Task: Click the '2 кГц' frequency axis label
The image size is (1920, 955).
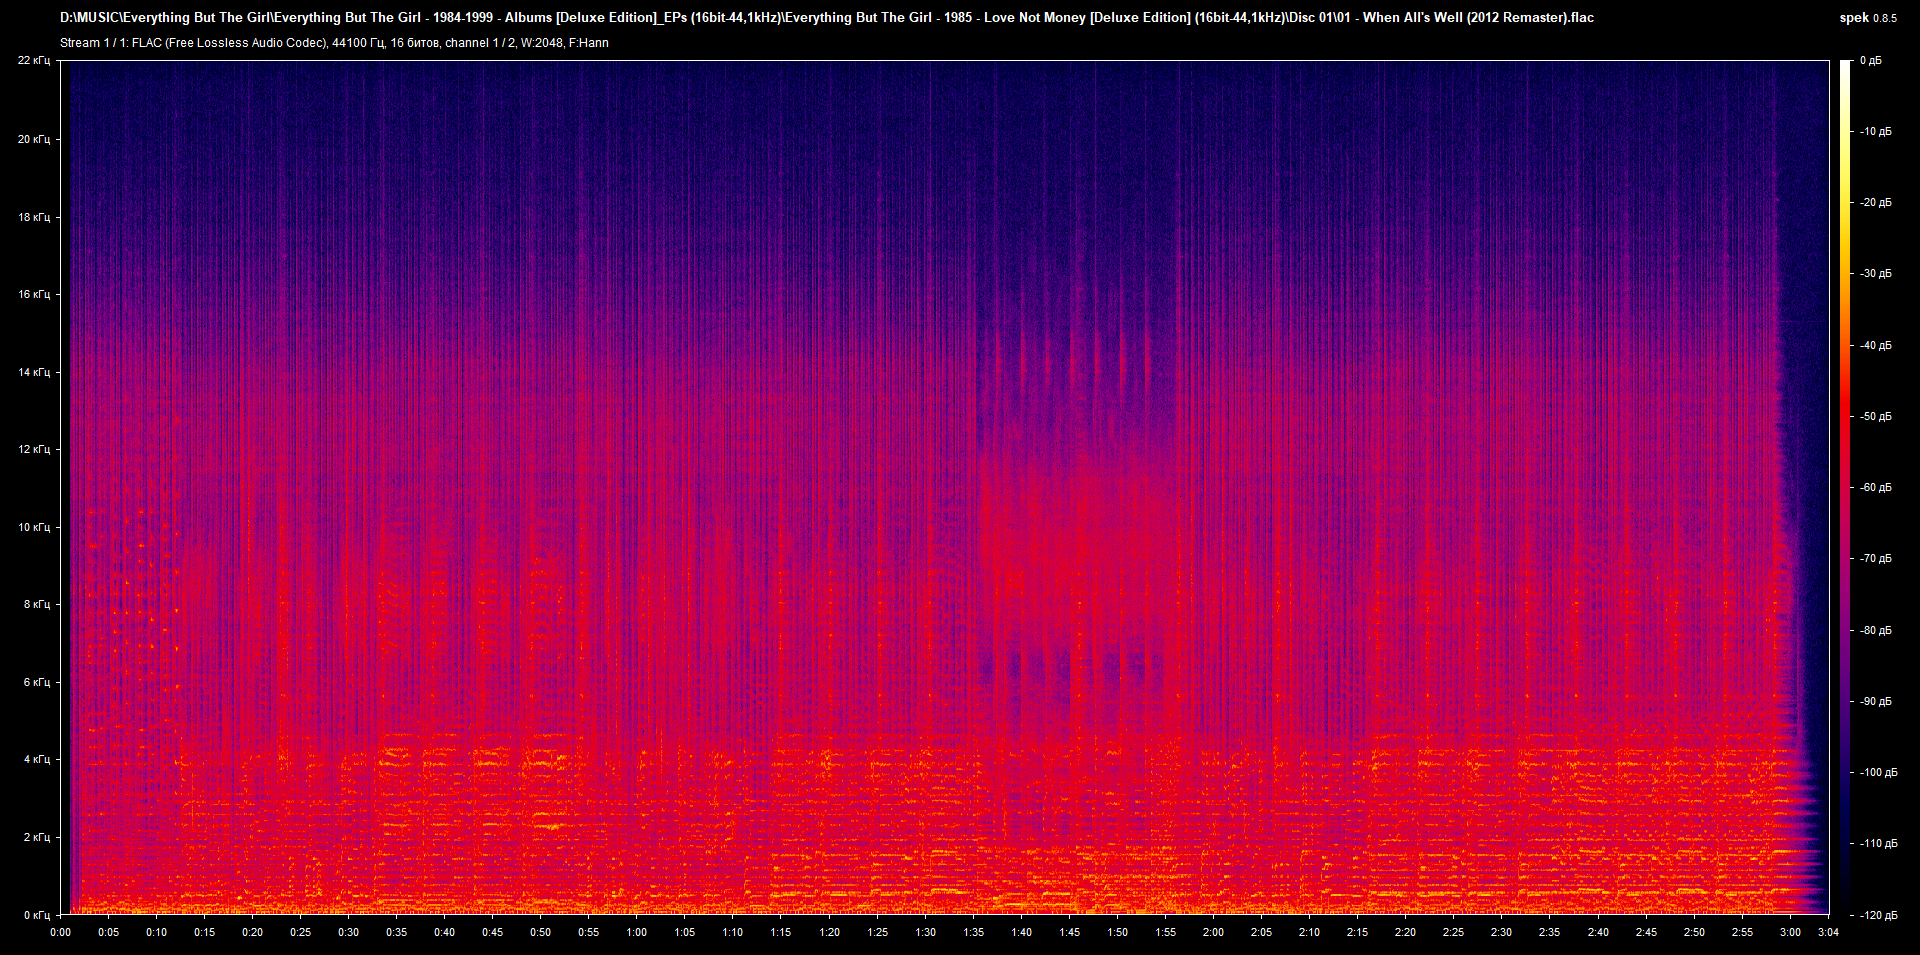Action: (37, 837)
